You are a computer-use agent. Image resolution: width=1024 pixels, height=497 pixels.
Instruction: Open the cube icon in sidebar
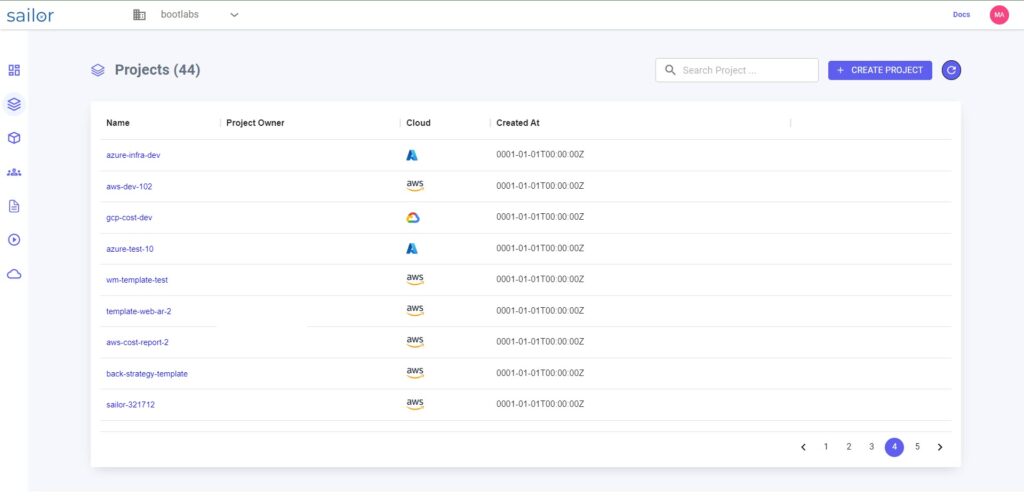coord(14,138)
